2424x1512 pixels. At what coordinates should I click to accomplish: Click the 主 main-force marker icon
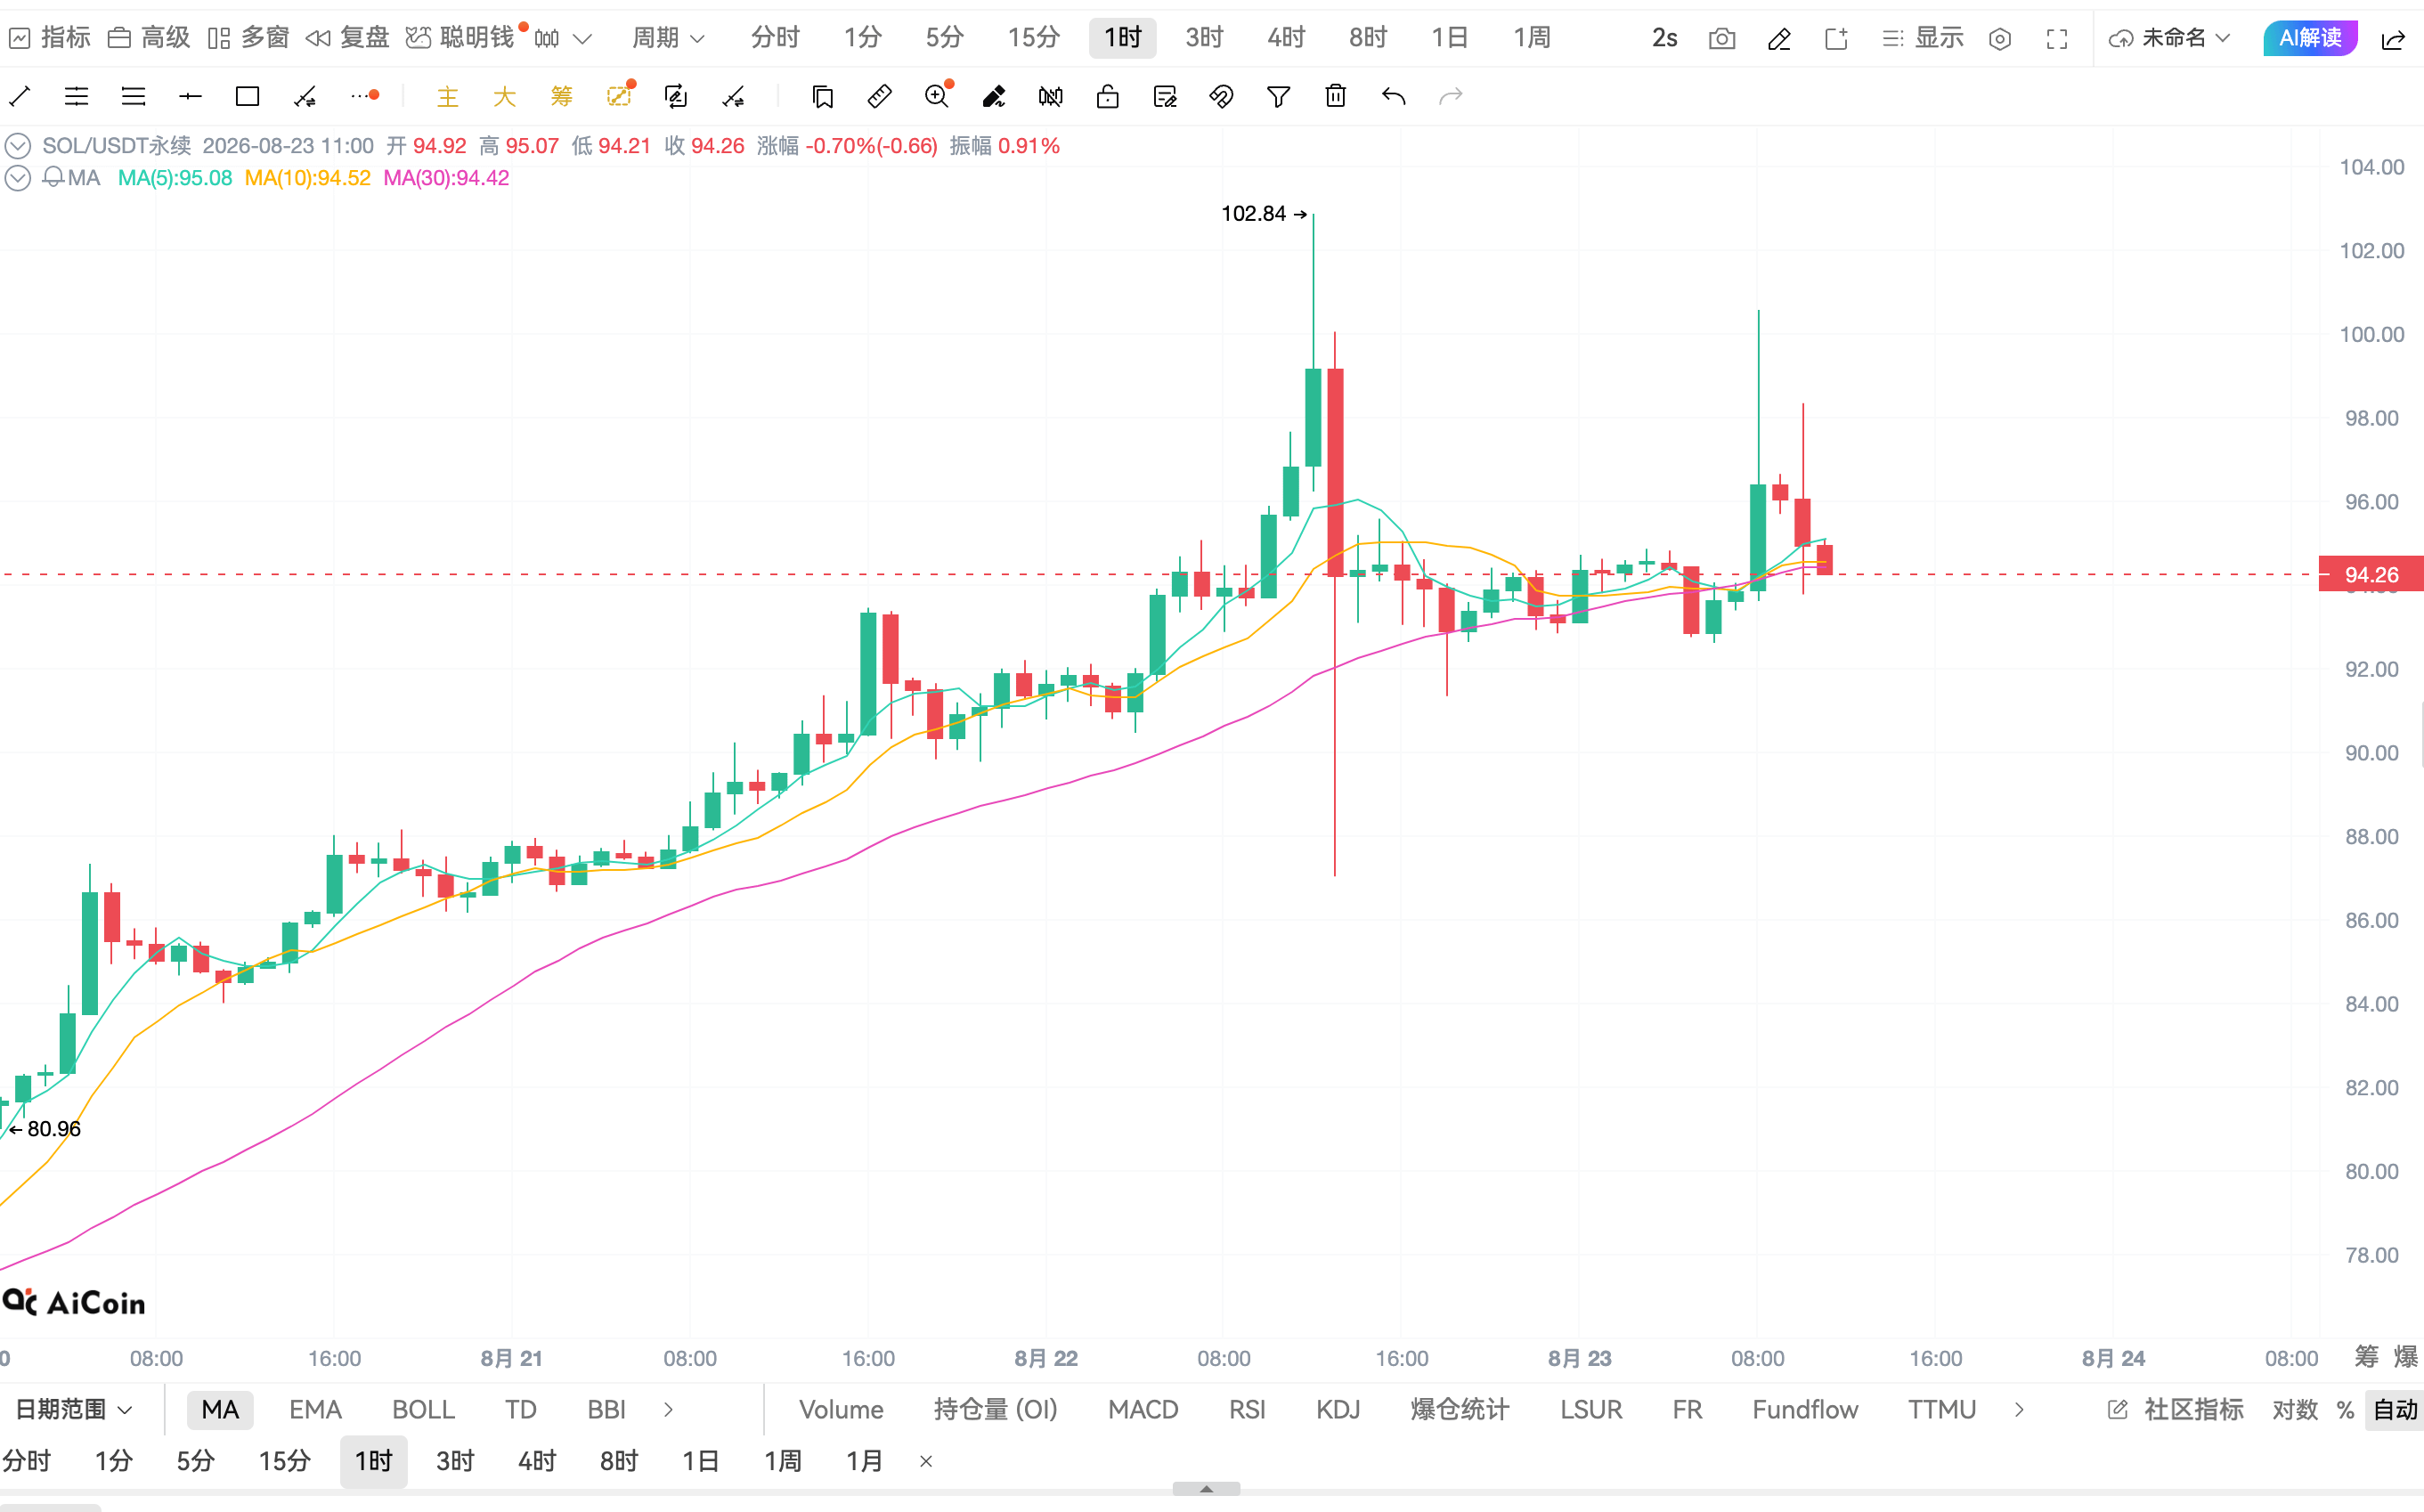pos(447,97)
